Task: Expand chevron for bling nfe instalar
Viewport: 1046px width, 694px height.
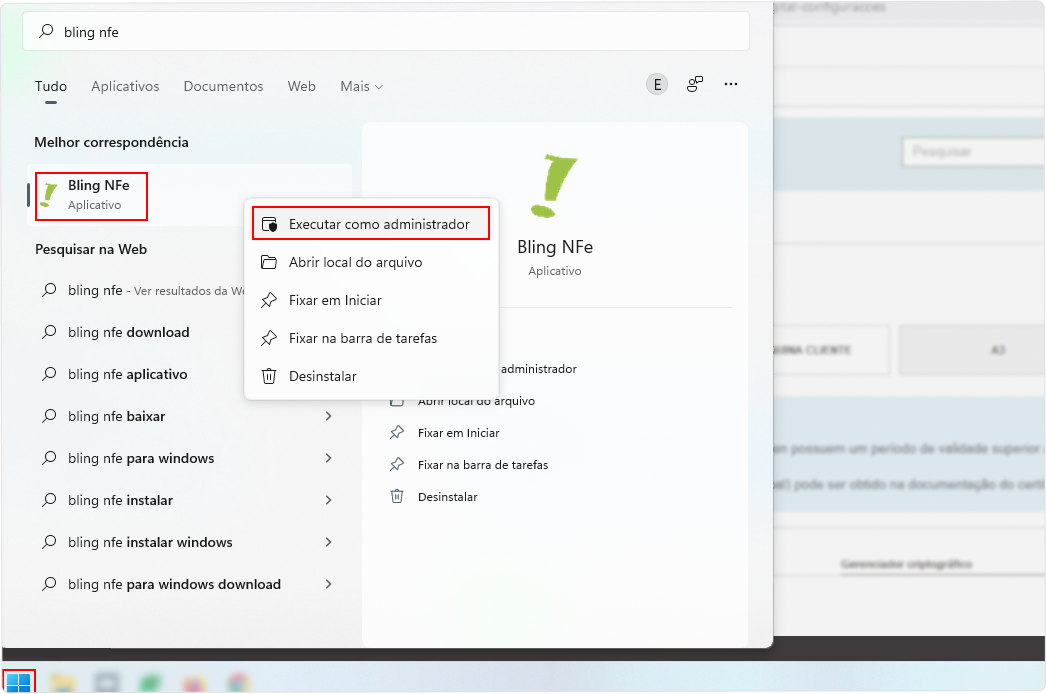Action: tap(328, 500)
